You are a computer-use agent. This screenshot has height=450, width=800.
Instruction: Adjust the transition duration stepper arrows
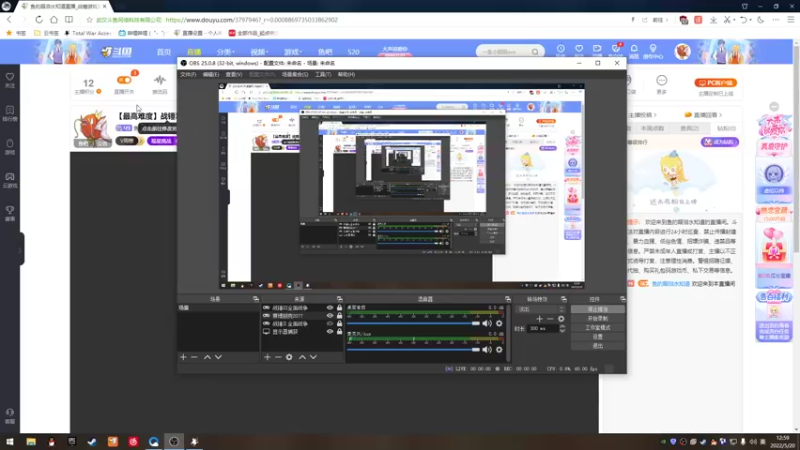click(562, 329)
